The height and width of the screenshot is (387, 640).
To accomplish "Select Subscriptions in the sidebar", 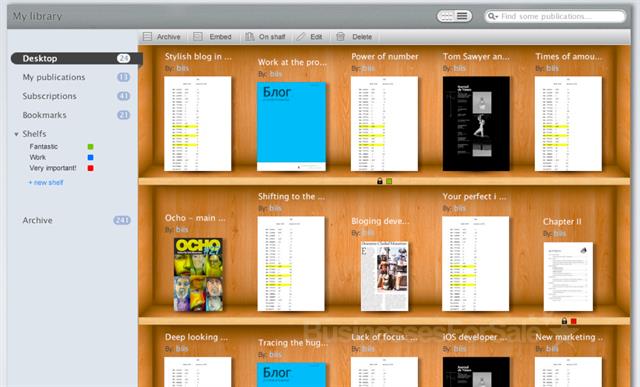I will [49, 96].
